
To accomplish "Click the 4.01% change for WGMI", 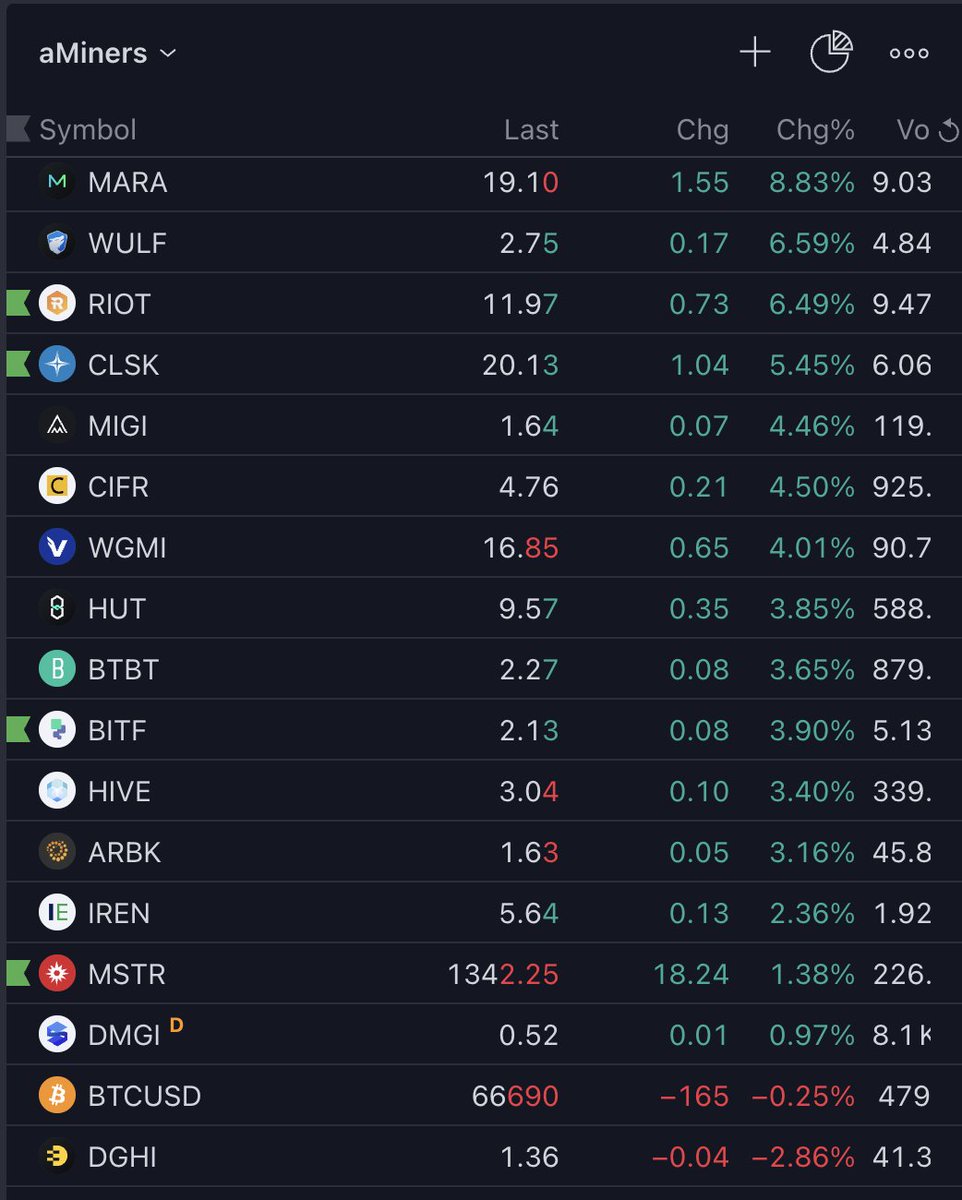I will tap(811, 548).
